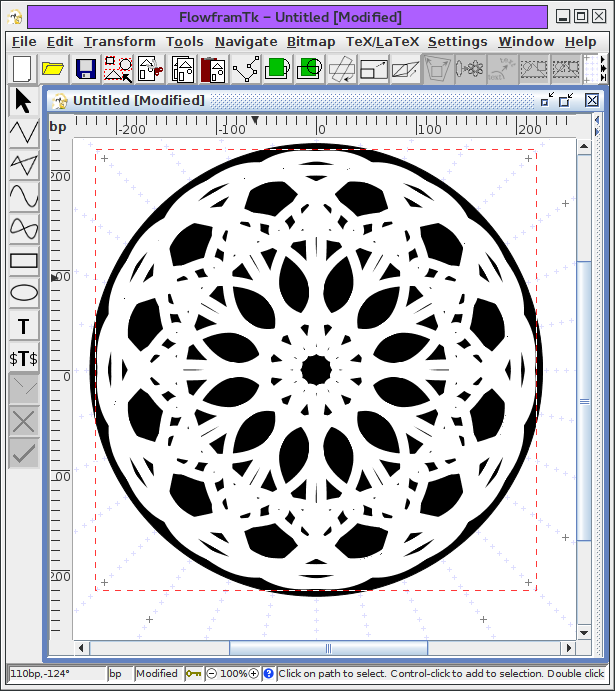615x691 pixels.
Task: Click the vertical scrollbar down arrow
Action: 584,632
